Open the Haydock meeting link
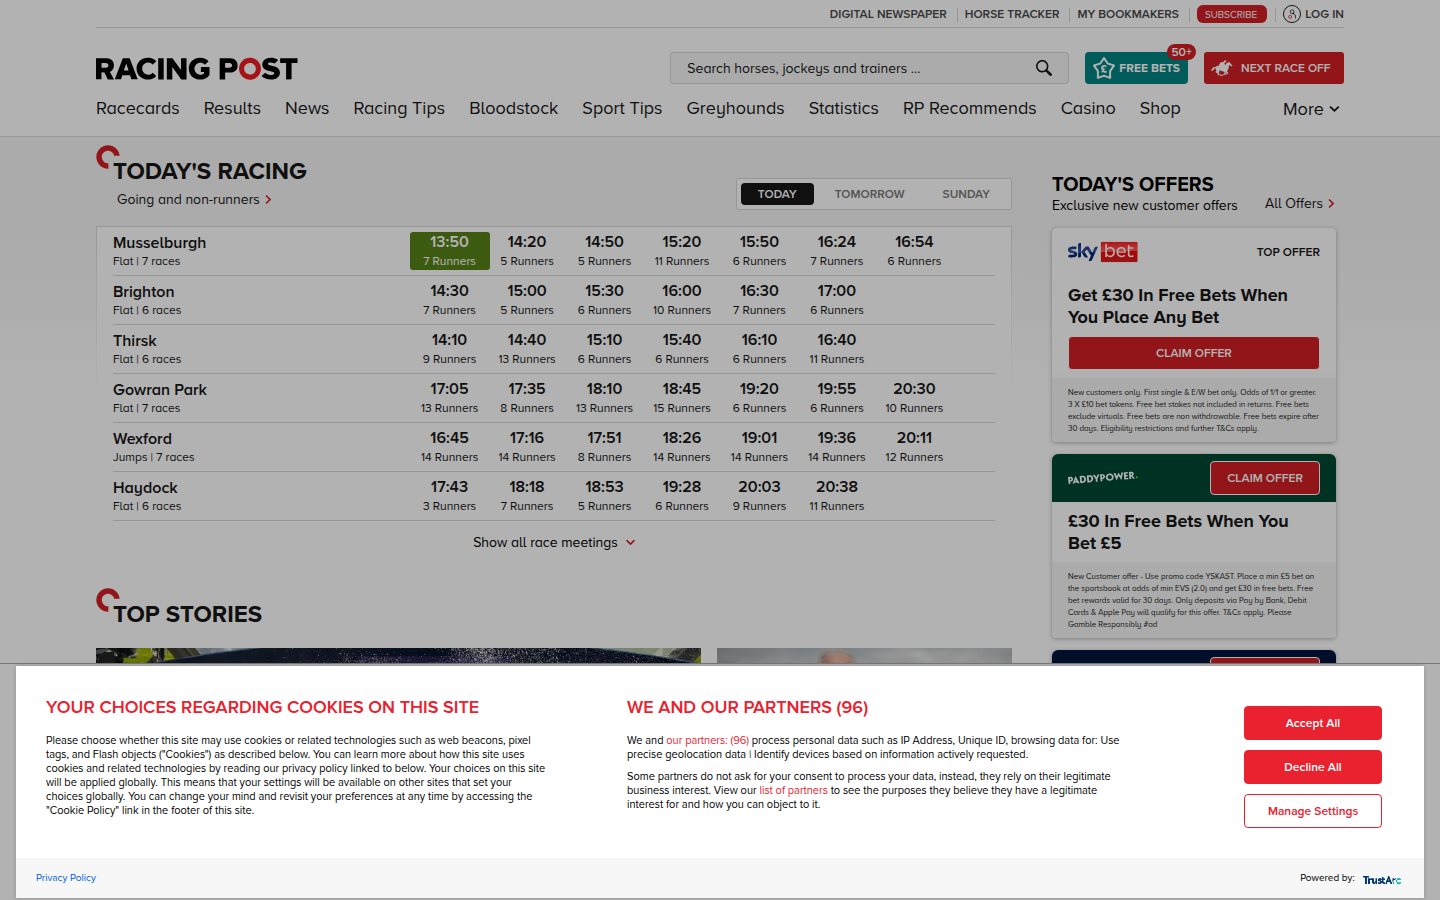The width and height of the screenshot is (1440, 900). pos(145,488)
